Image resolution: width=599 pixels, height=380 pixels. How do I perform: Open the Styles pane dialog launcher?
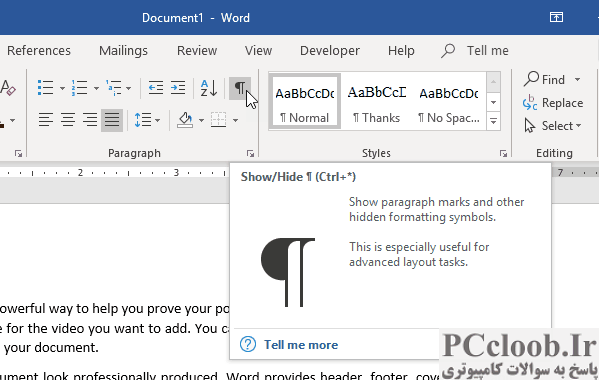[x=503, y=154]
